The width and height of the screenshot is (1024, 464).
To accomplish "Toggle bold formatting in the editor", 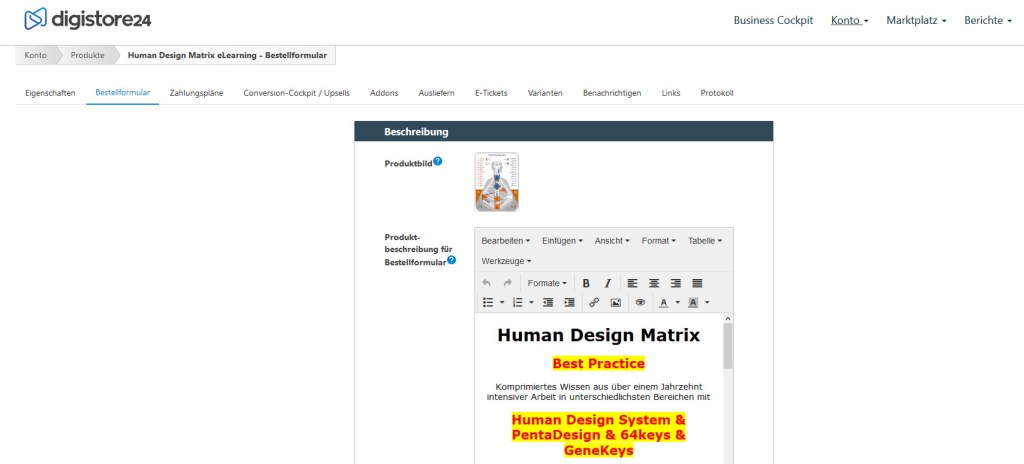I will coord(586,283).
